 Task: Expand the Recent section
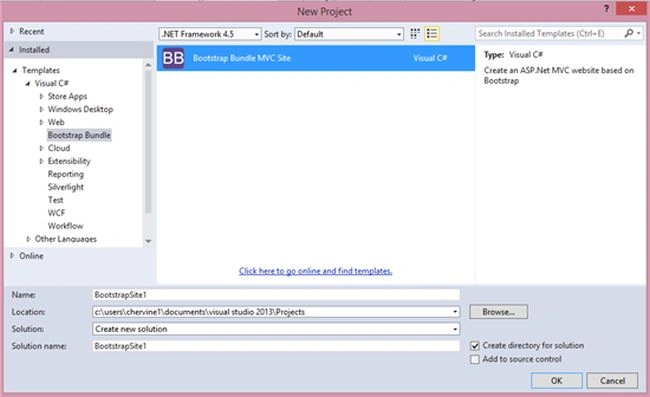coord(12,31)
